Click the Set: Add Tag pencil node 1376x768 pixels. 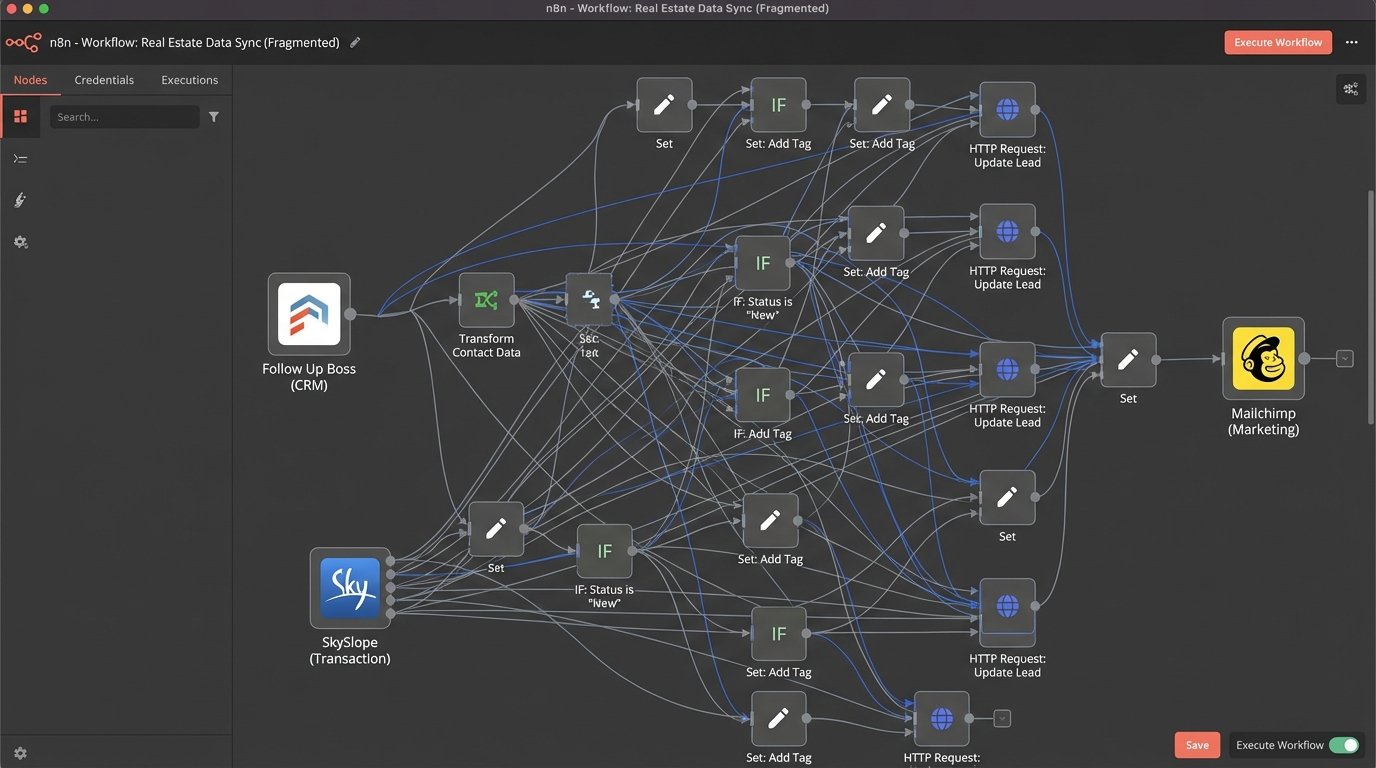(882, 104)
